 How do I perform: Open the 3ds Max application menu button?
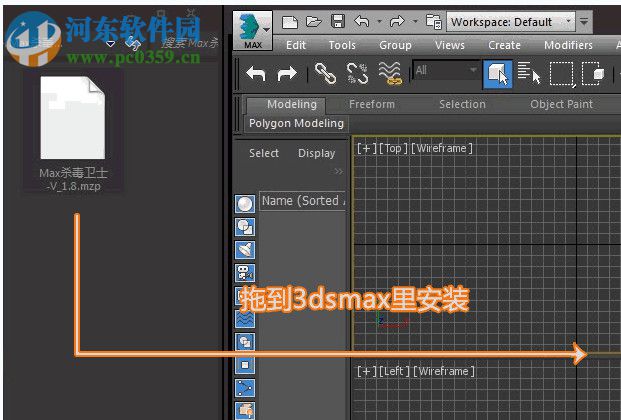click(x=253, y=31)
